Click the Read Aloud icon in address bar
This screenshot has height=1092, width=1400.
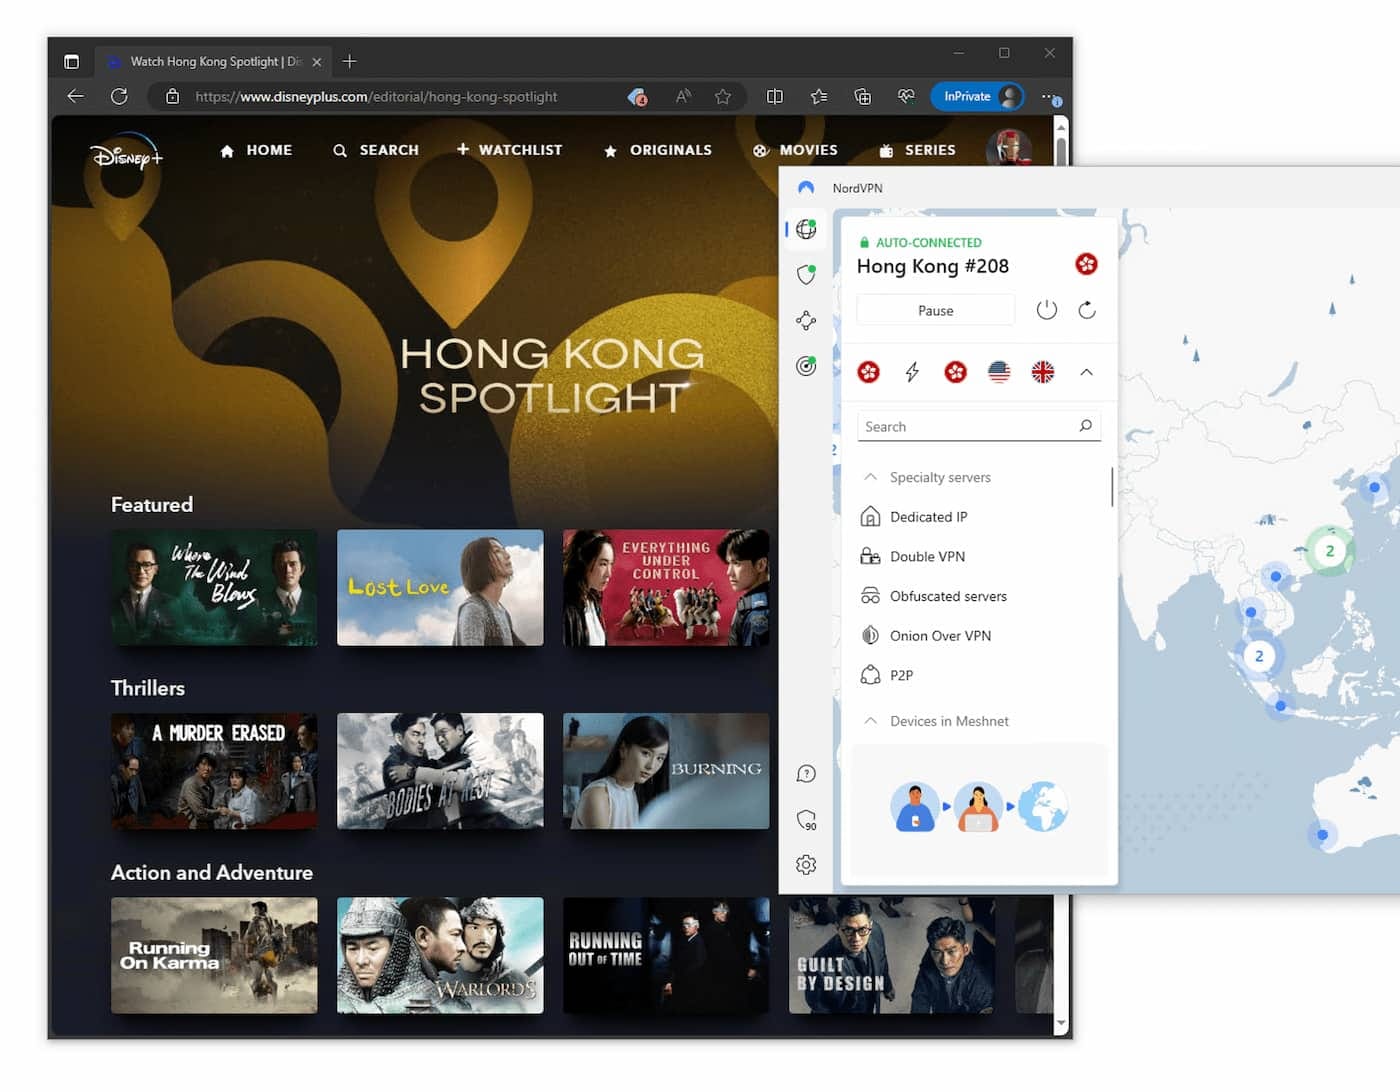tap(683, 96)
